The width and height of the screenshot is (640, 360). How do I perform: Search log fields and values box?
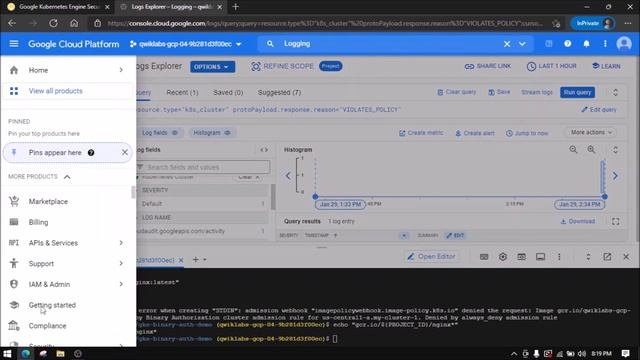tap(204, 167)
